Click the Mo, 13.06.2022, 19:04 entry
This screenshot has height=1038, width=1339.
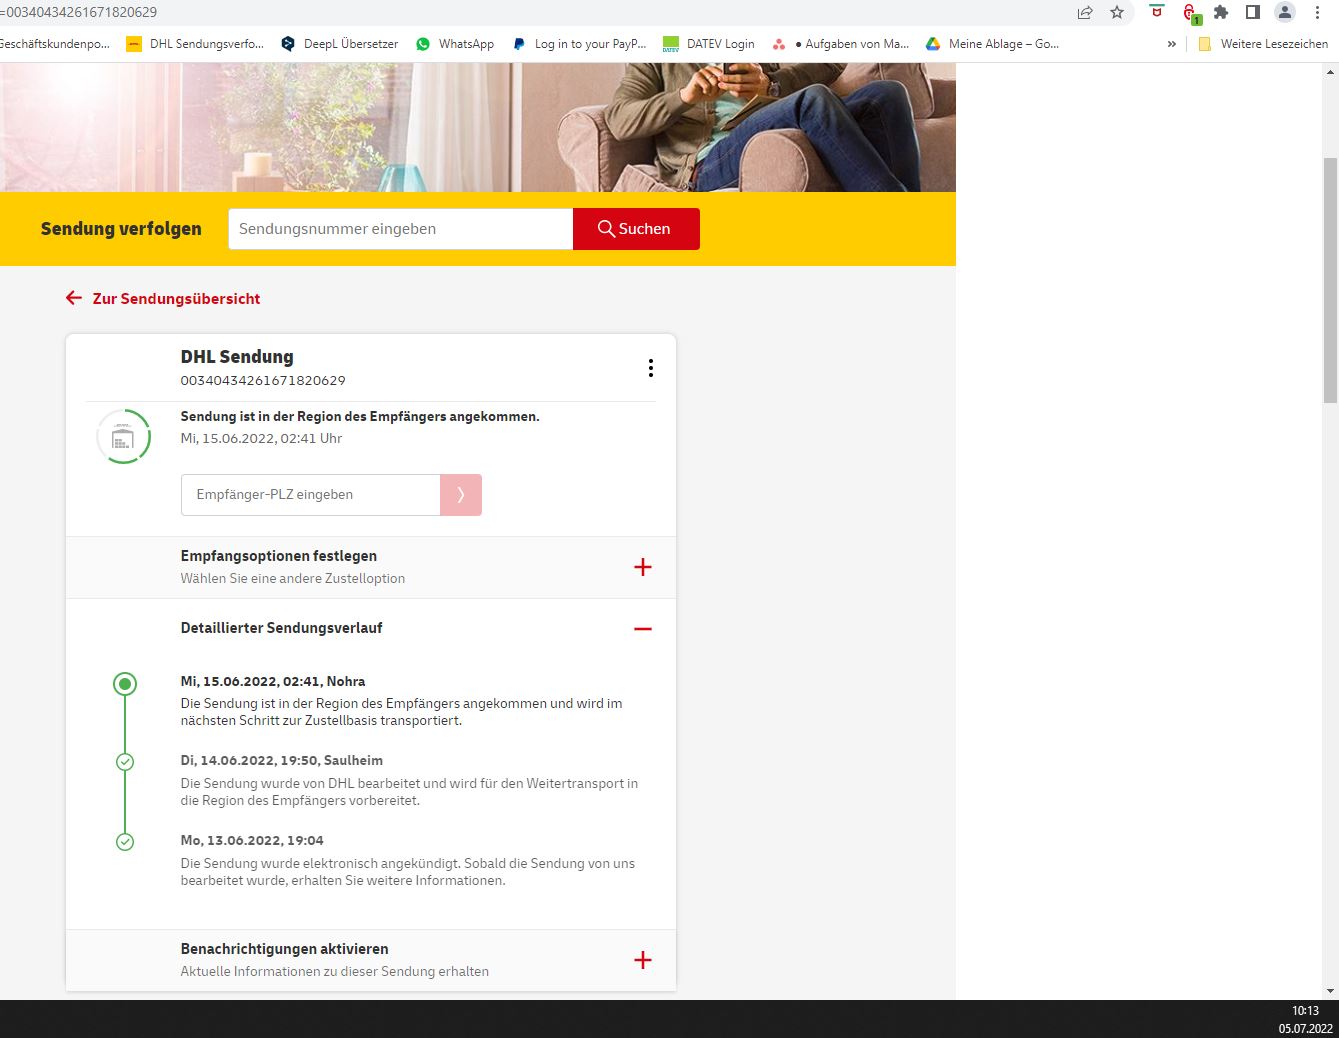[252, 840]
